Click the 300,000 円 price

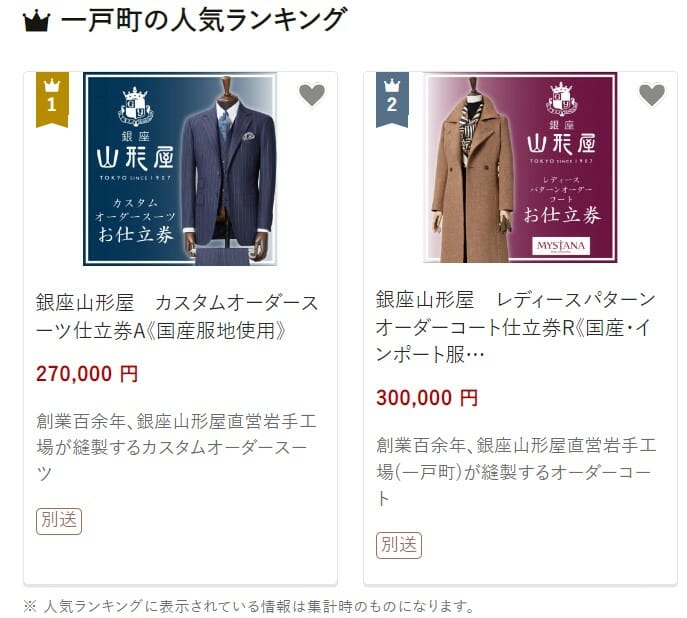427,398
